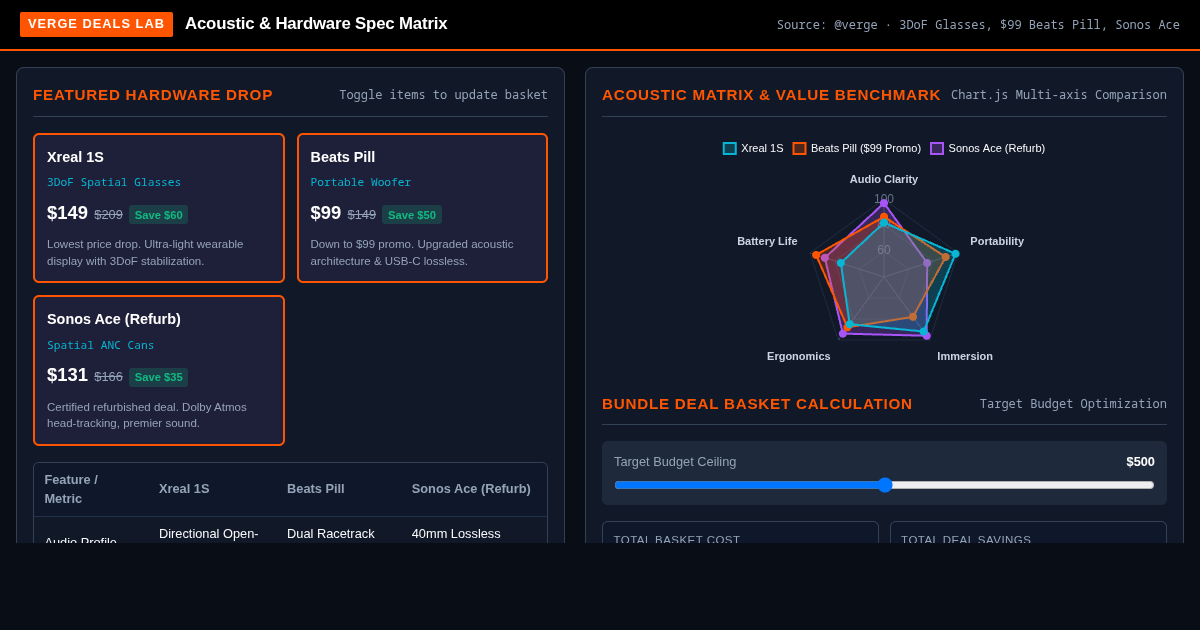Click the $500 budget value

click(x=1140, y=461)
